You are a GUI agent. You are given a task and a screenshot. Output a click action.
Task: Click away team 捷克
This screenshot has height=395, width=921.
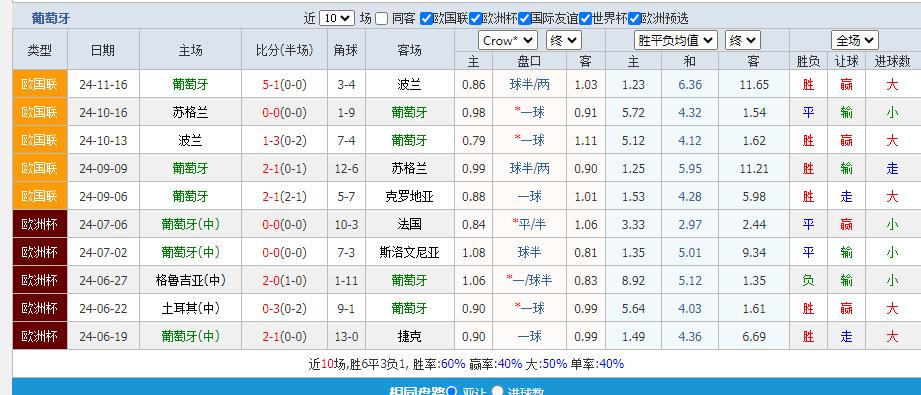click(409, 336)
